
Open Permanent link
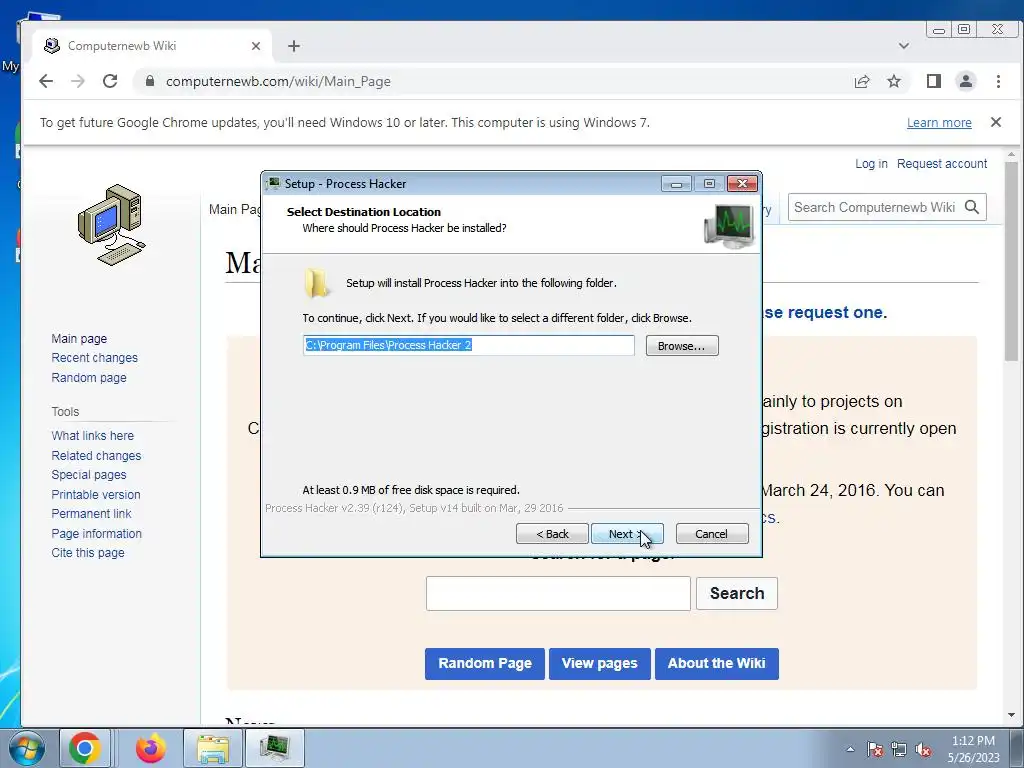(91, 514)
